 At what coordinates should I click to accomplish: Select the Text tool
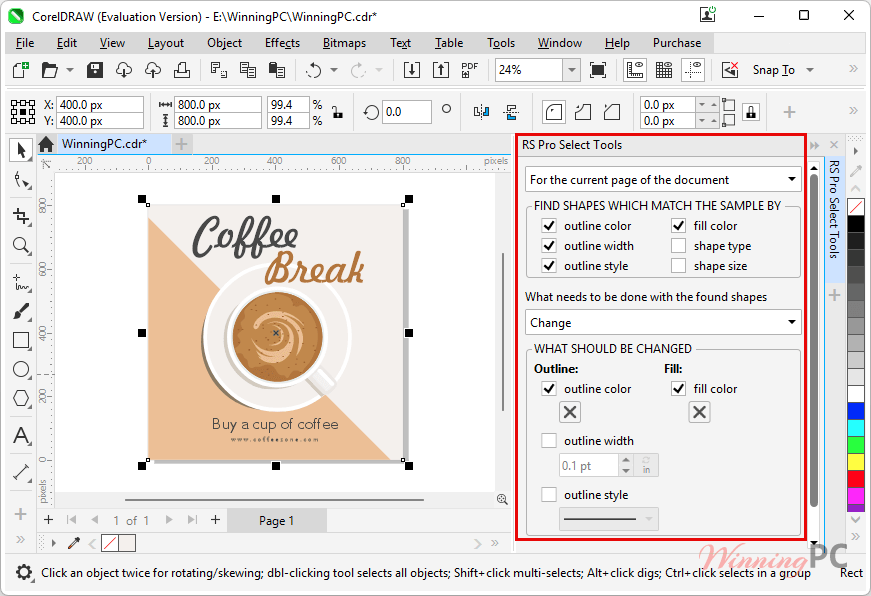pyautogui.click(x=21, y=435)
